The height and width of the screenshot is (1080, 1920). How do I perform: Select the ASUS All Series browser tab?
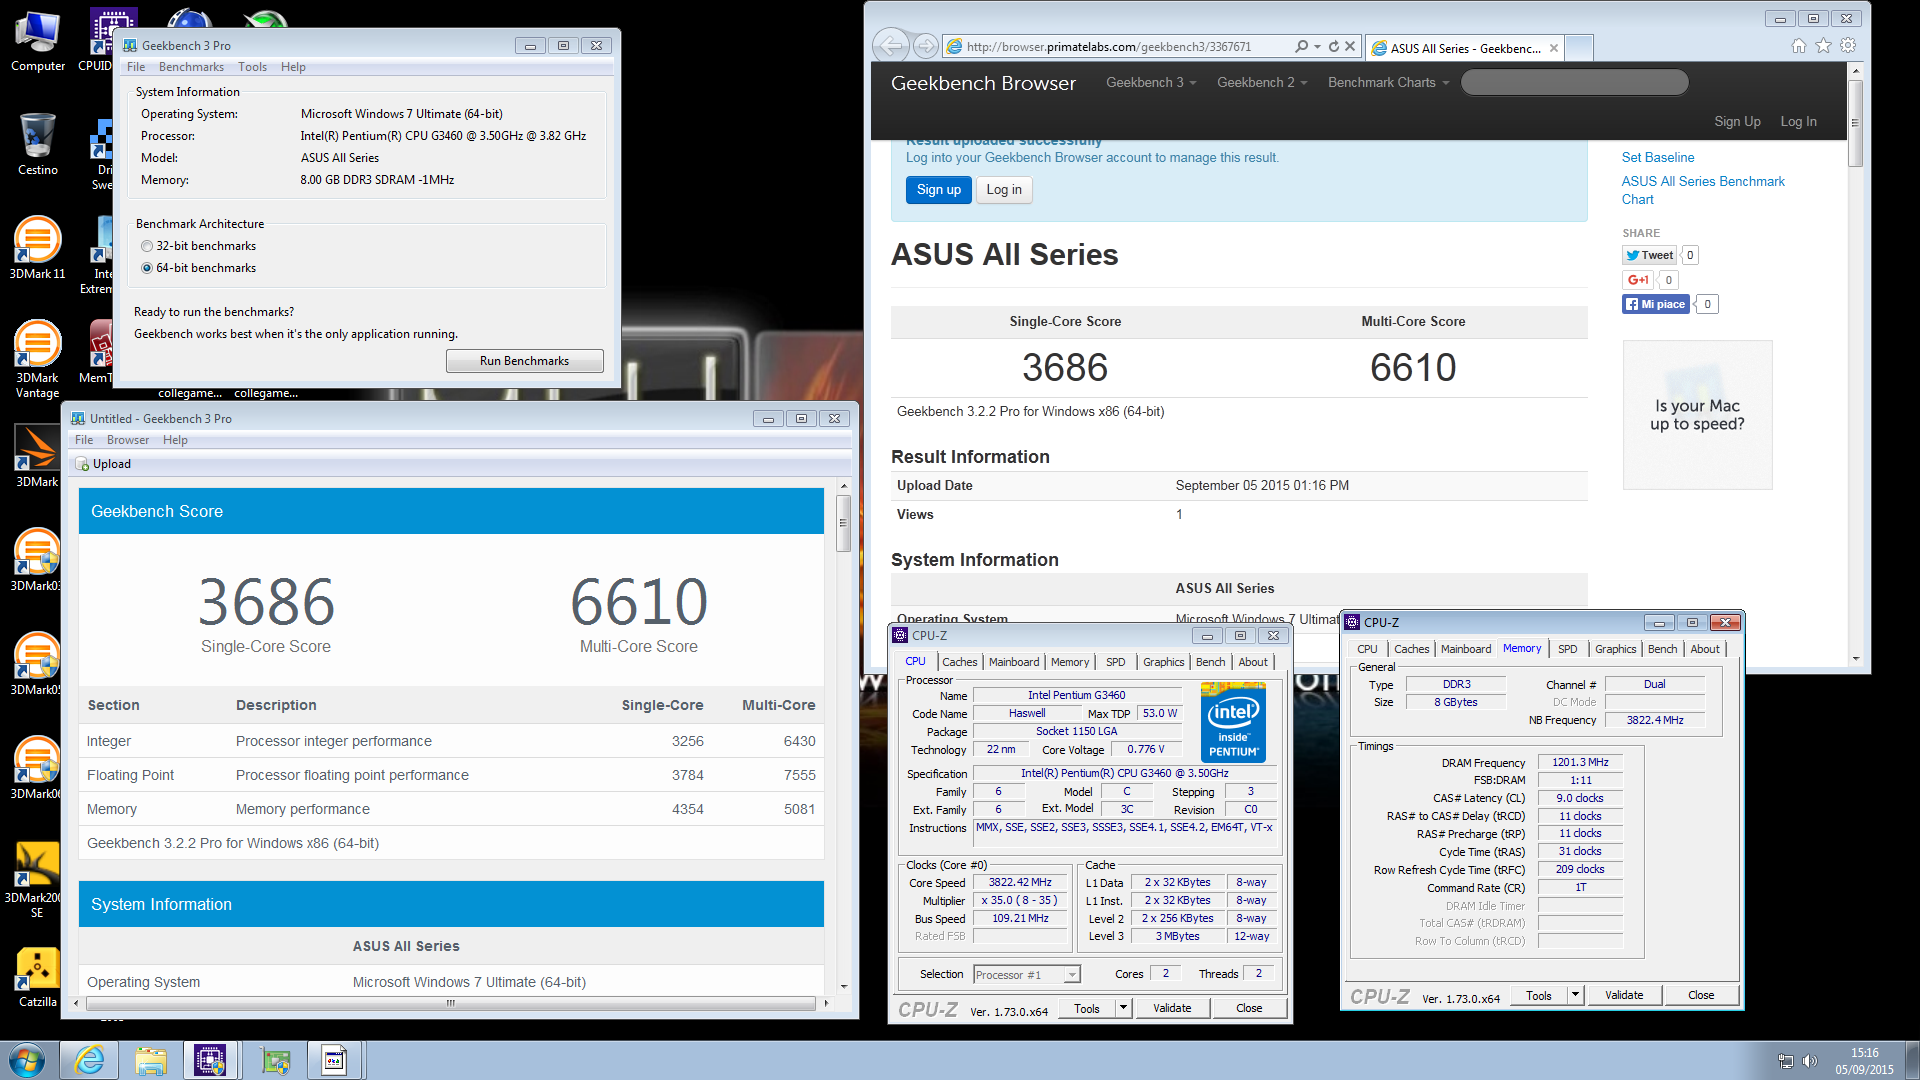click(1464, 48)
